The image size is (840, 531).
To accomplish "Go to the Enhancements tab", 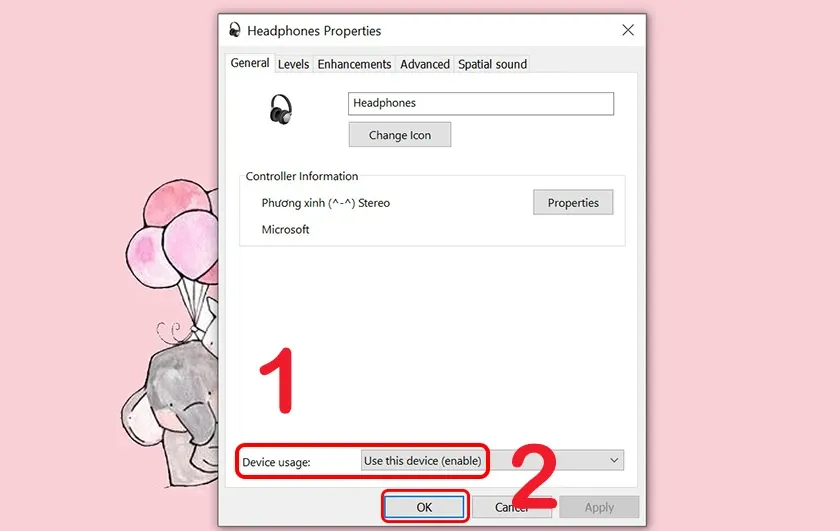I will (x=354, y=64).
